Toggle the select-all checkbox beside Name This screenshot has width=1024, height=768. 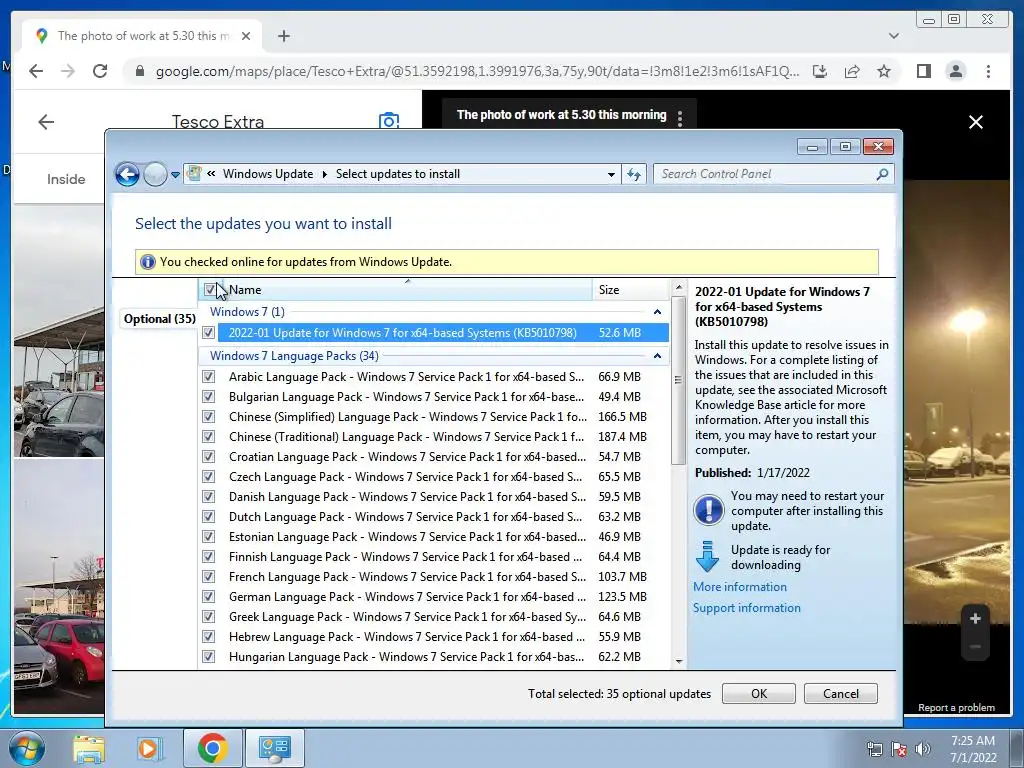[x=210, y=289]
